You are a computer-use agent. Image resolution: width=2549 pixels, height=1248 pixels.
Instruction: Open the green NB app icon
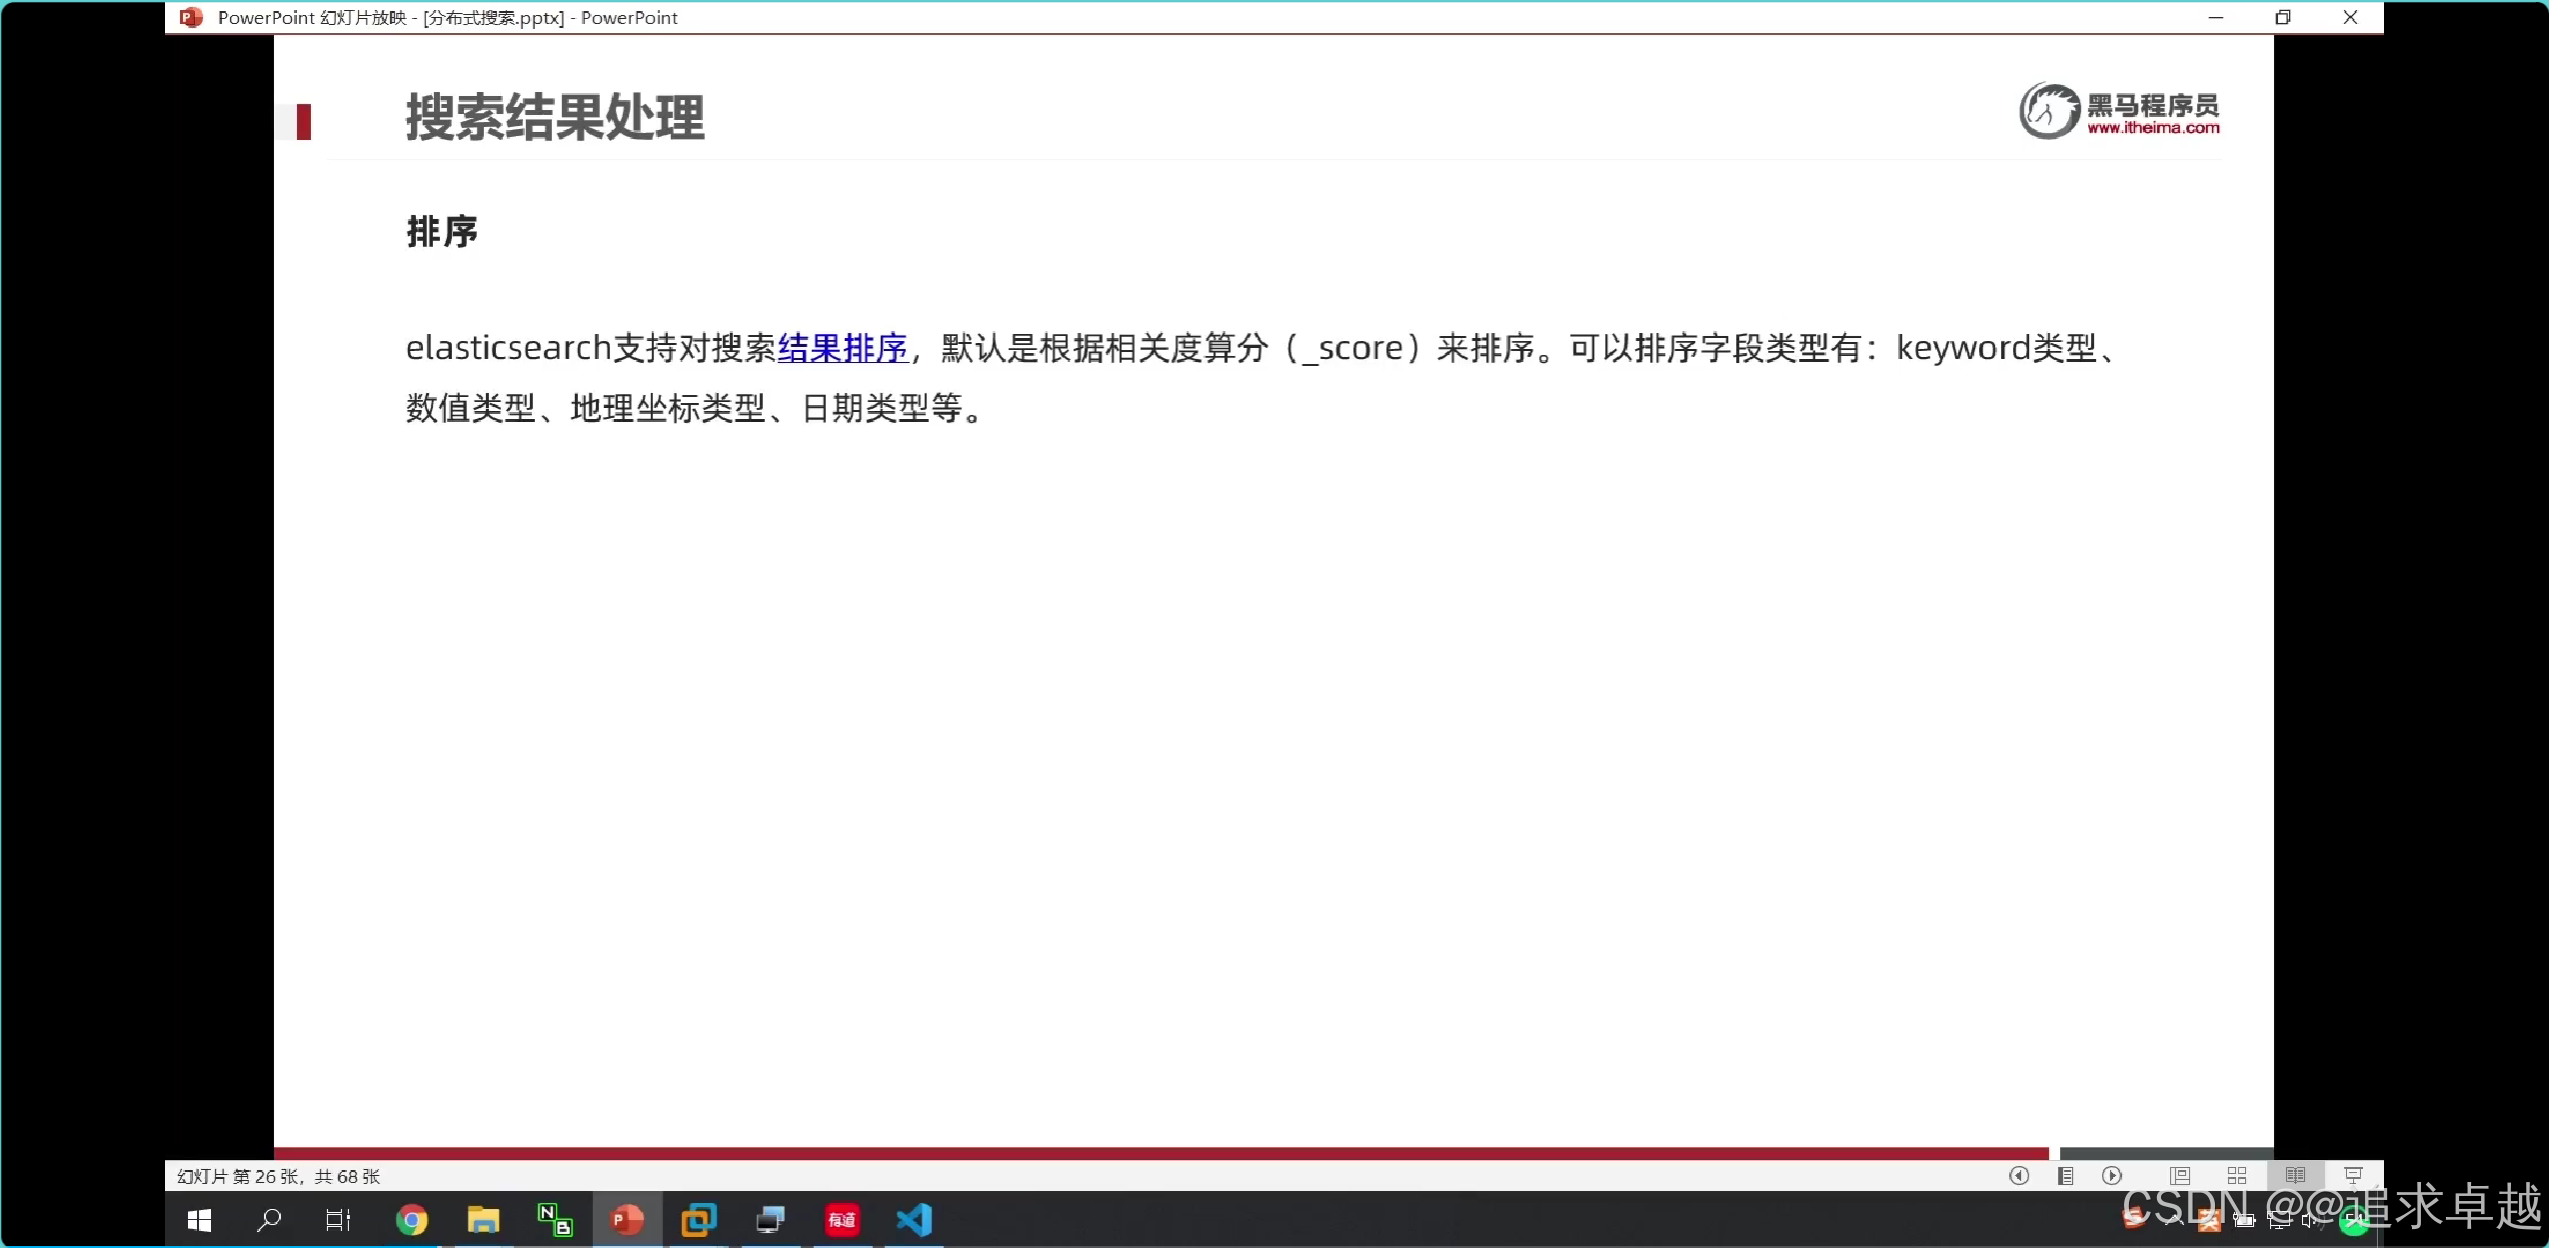[x=555, y=1220]
